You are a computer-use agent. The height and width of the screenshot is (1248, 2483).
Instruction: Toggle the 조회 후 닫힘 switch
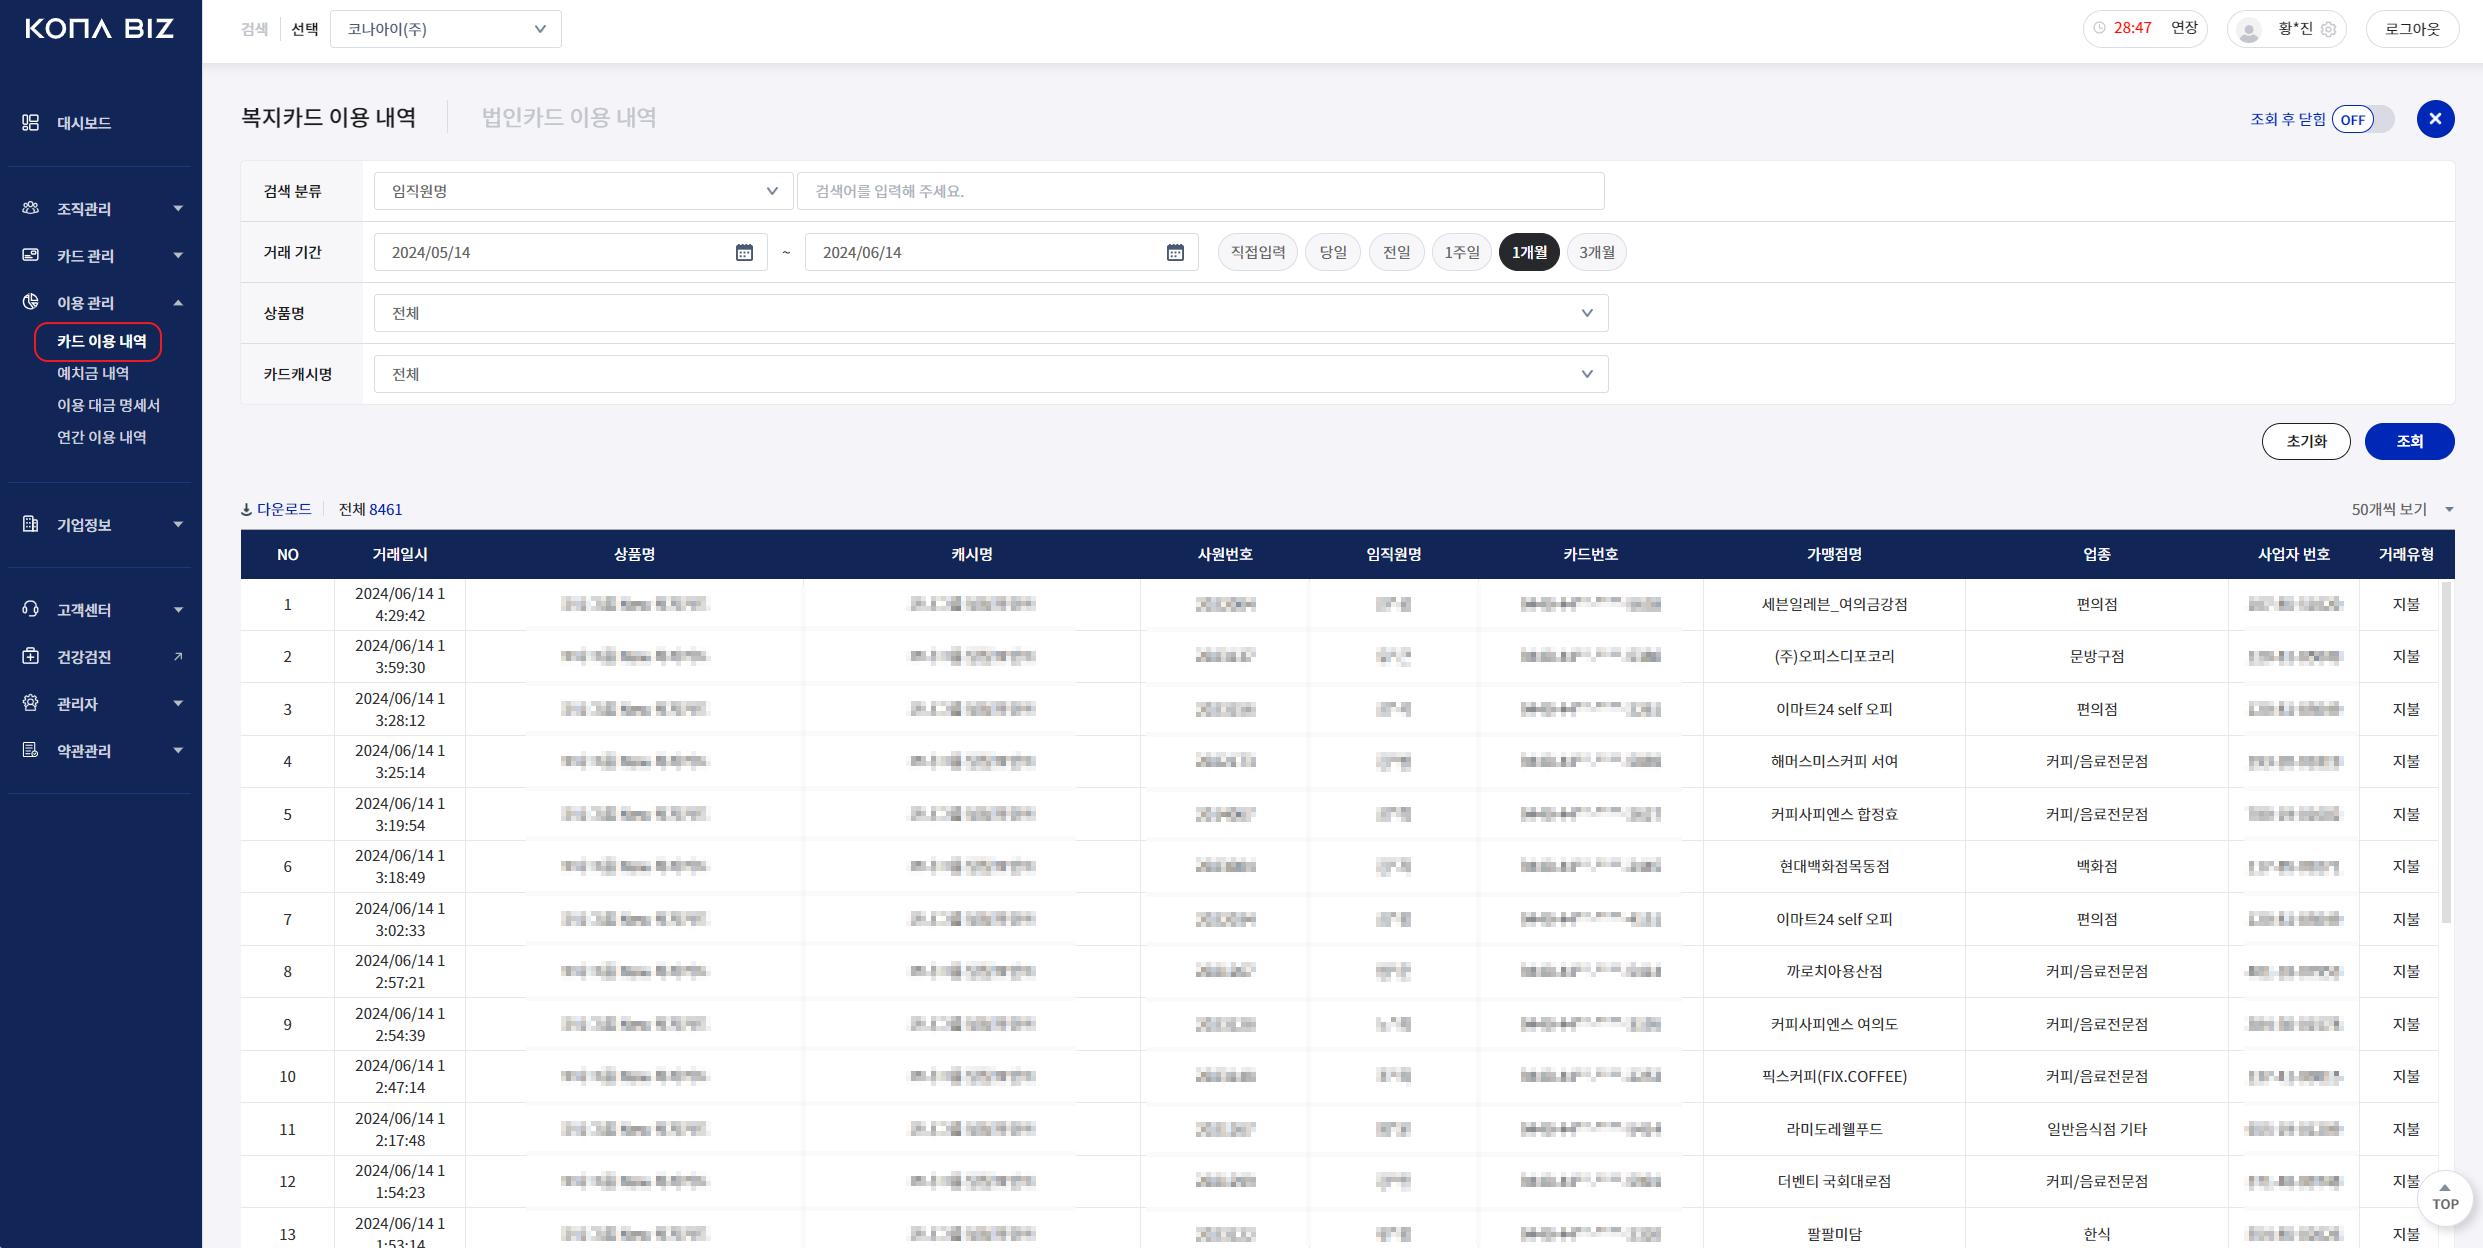point(2362,119)
